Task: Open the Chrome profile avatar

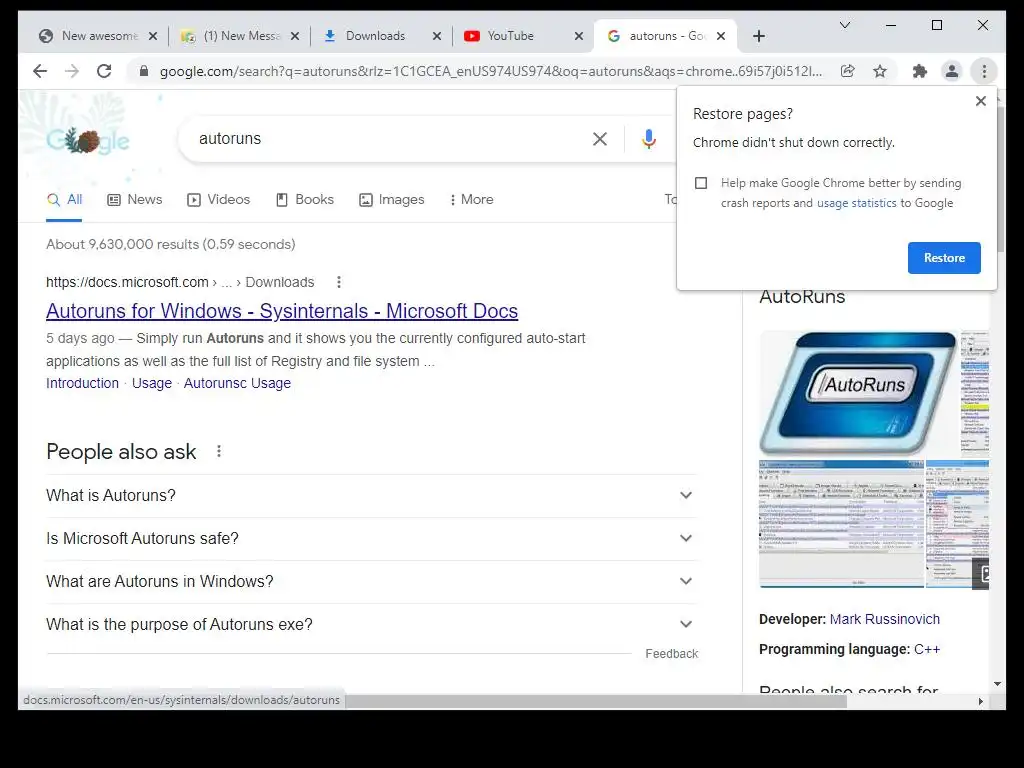Action: (952, 71)
